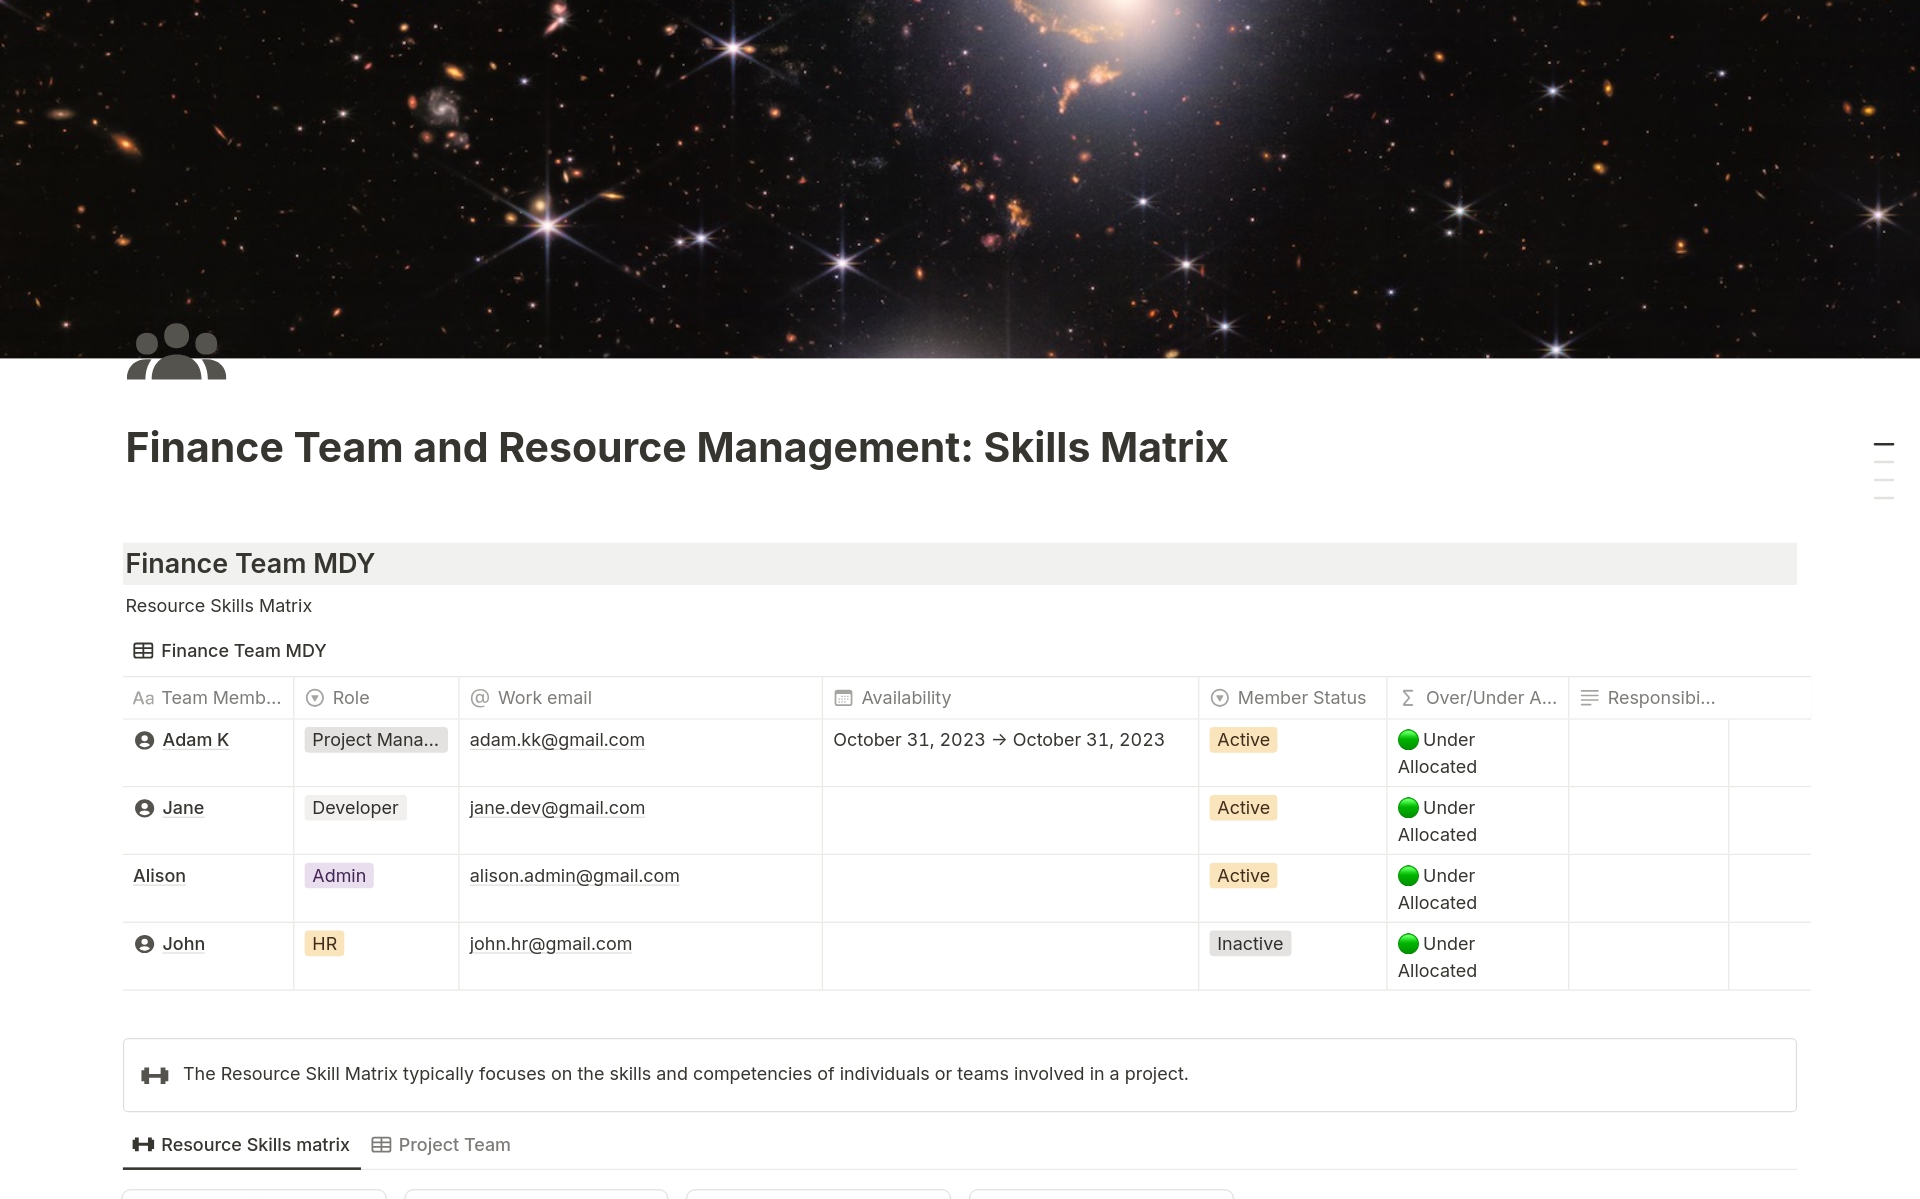This screenshot has width=1920, height=1199.
Task: Click the people icon above the page title
Action: point(175,352)
